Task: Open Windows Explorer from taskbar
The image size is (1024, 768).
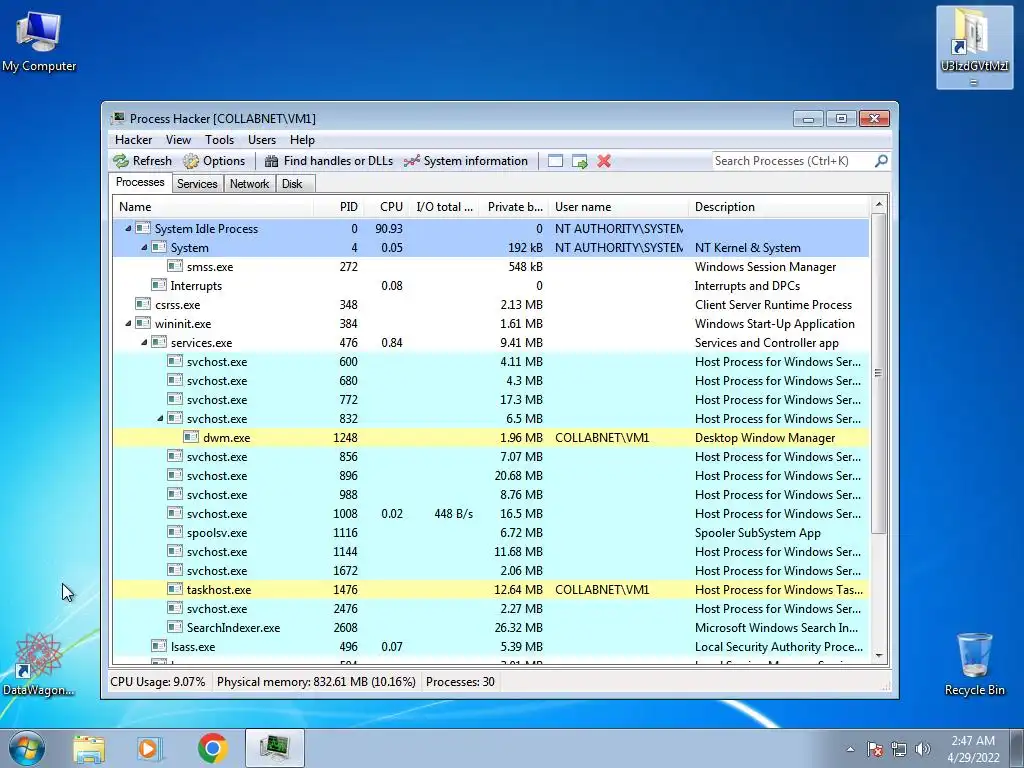Action: pos(89,748)
